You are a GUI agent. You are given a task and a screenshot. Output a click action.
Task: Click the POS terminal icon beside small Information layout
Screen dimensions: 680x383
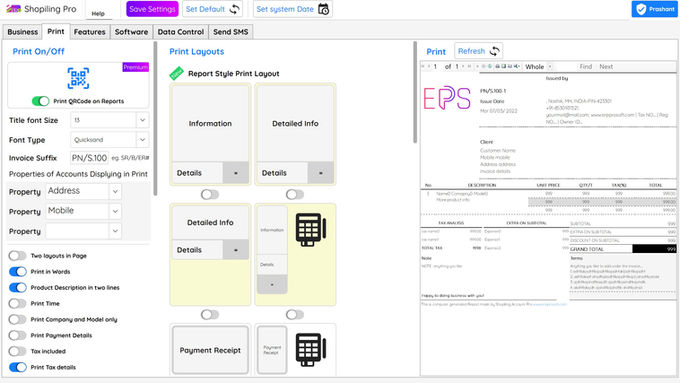311,229
